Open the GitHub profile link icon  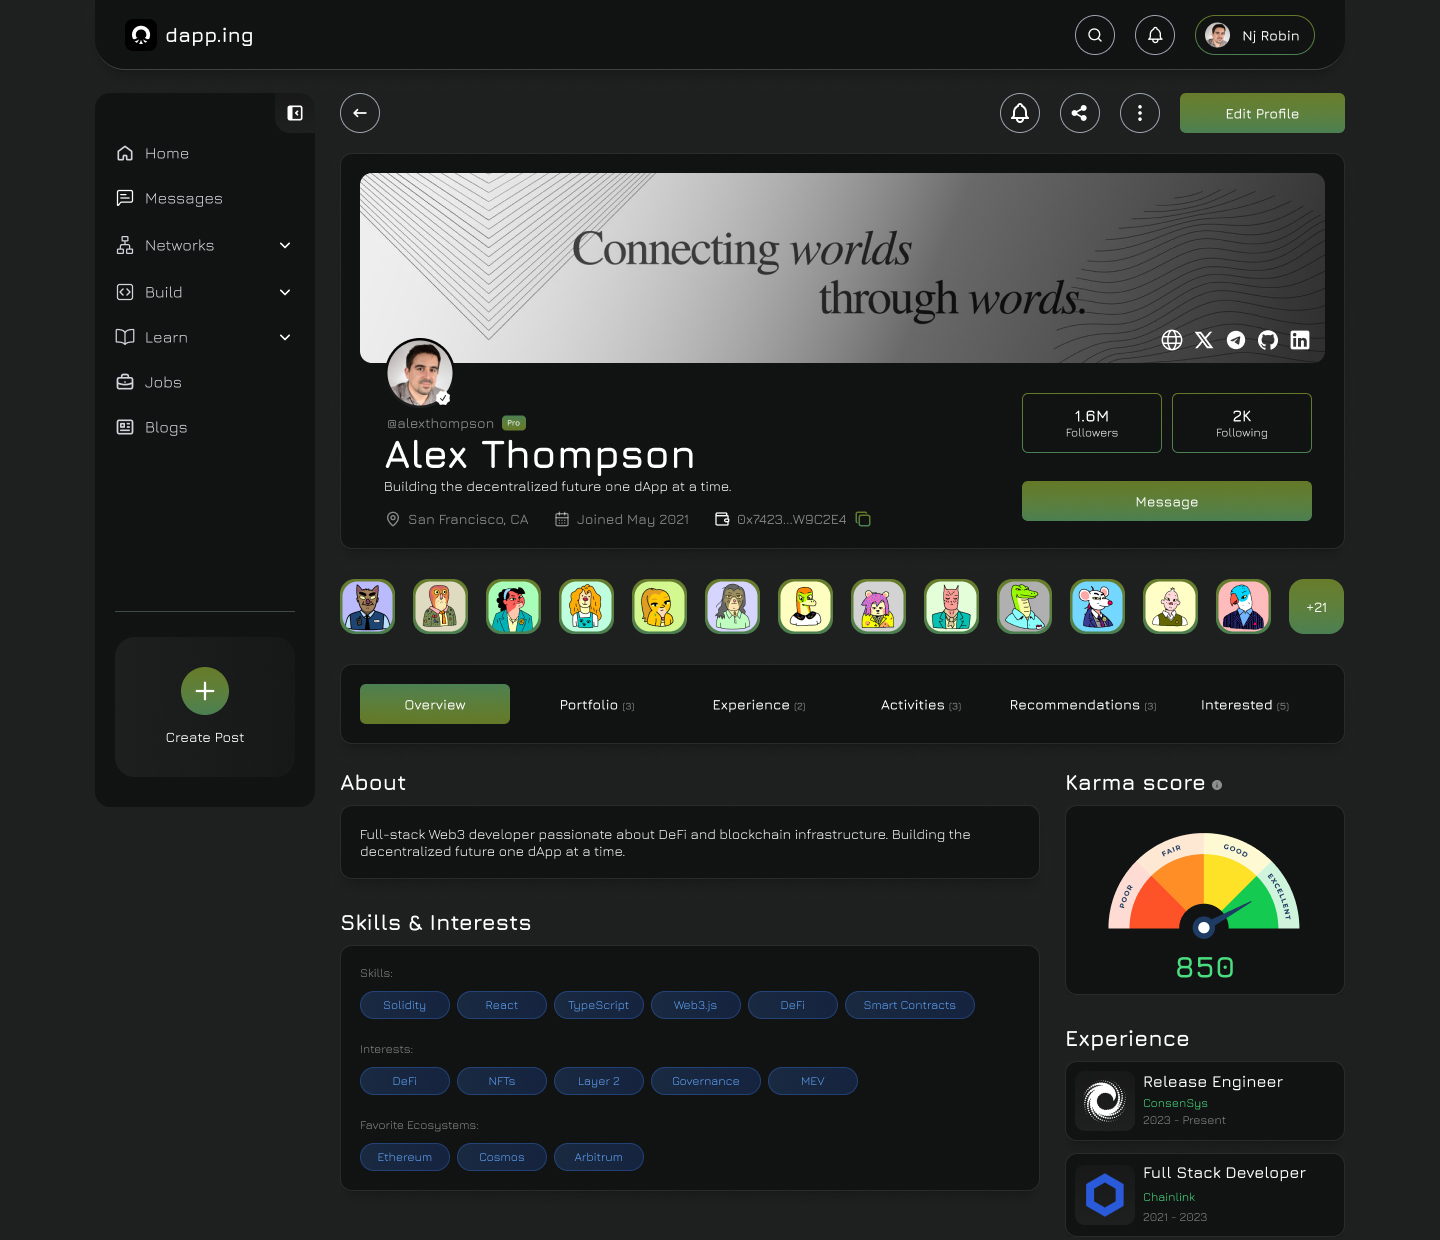pos(1268,340)
